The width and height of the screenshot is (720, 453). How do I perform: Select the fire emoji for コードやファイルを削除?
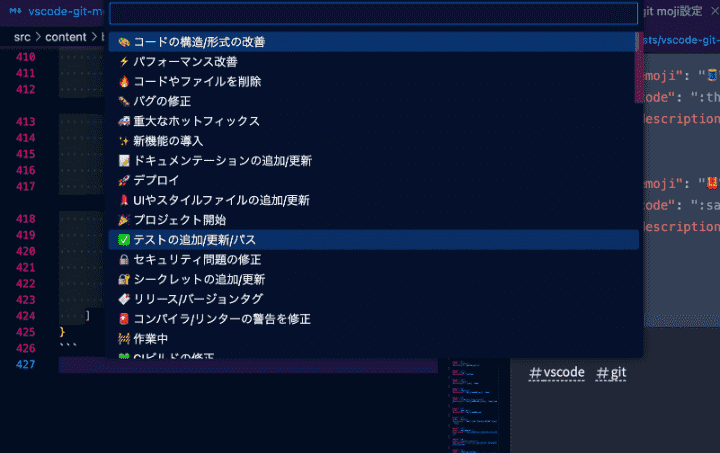pos(124,82)
